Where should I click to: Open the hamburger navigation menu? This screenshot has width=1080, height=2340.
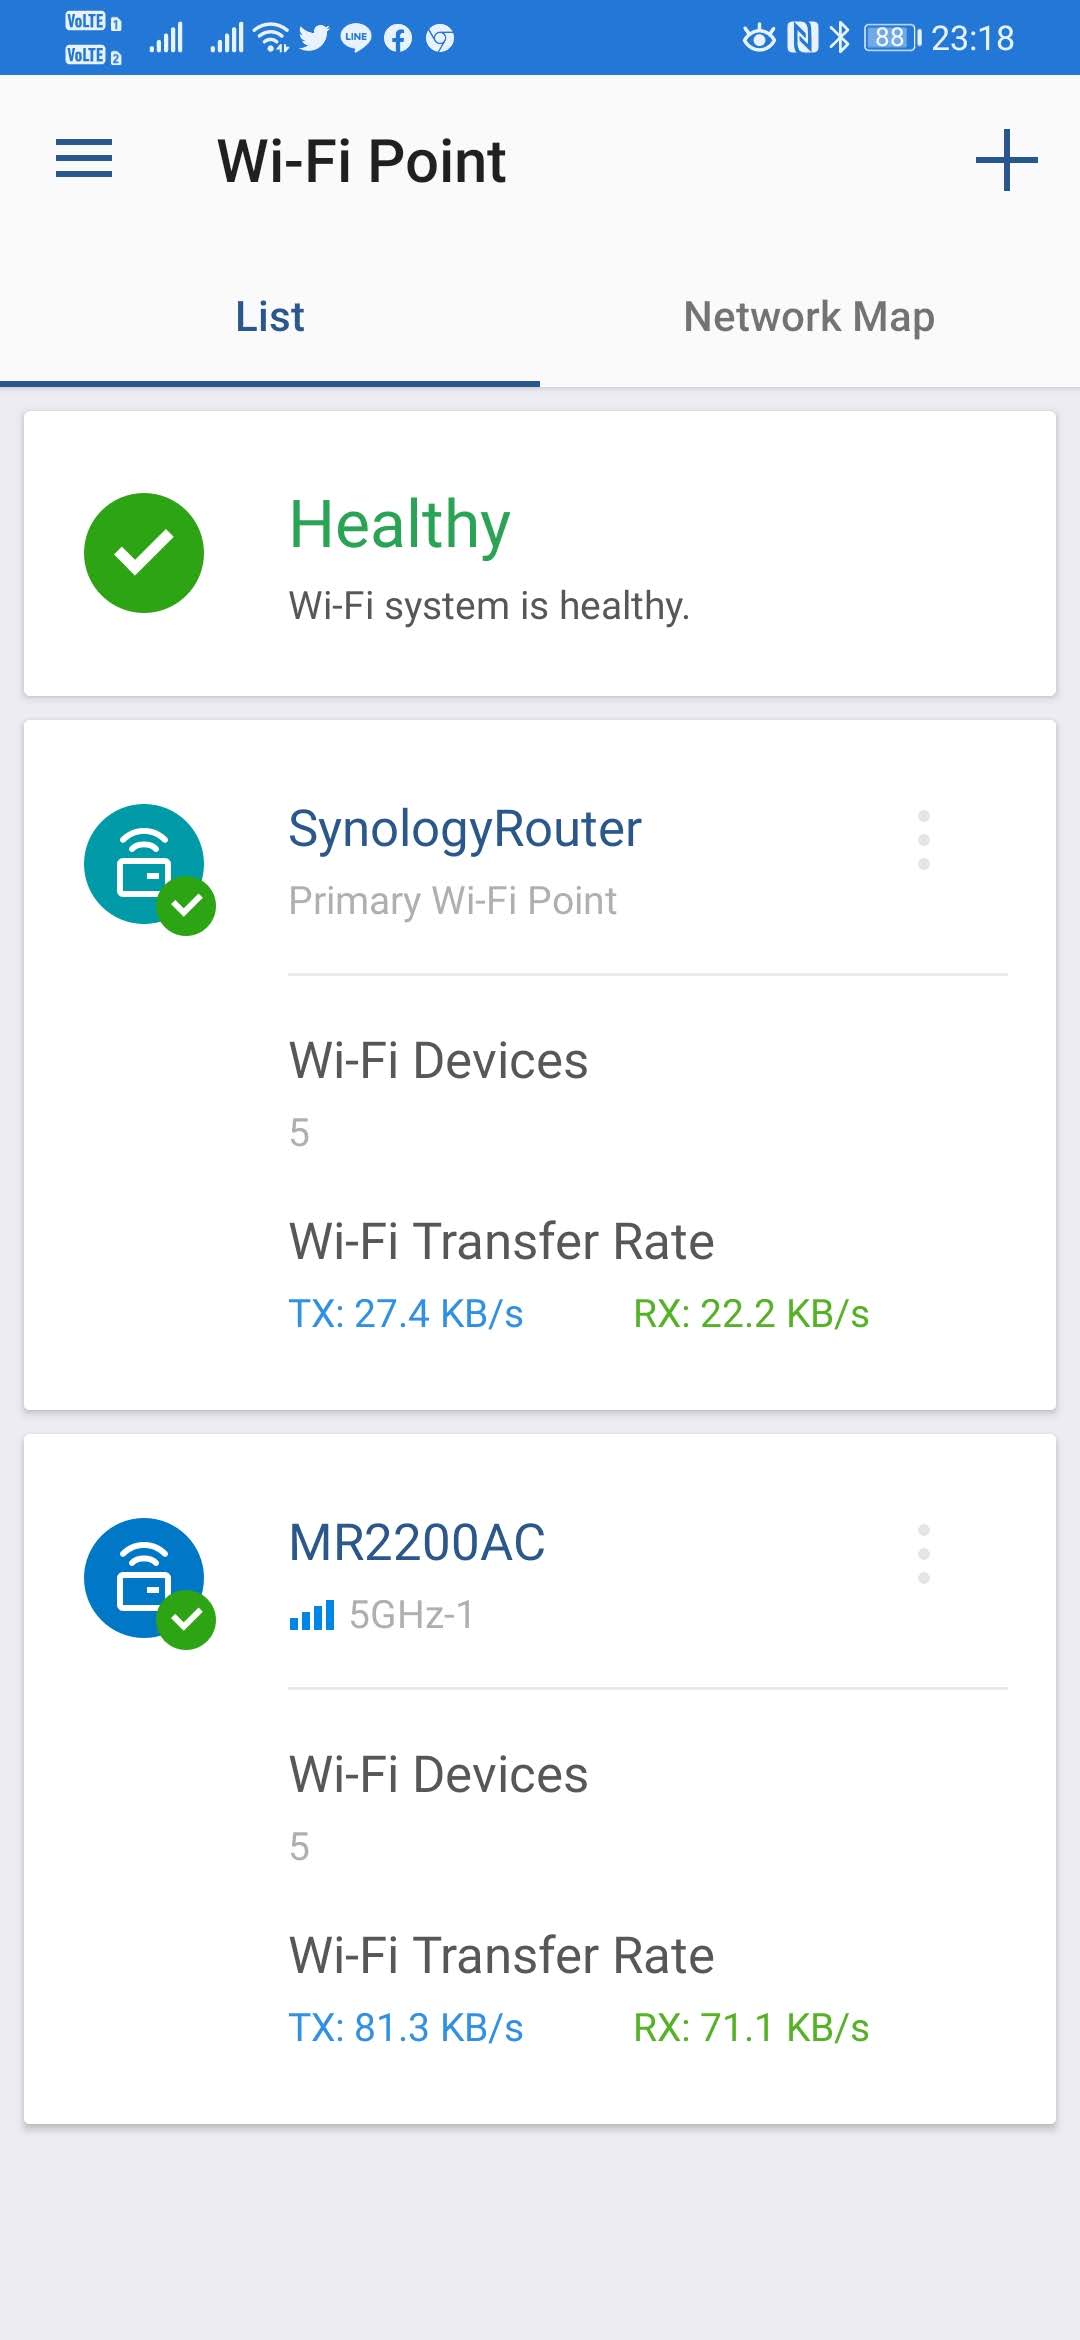(84, 159)
